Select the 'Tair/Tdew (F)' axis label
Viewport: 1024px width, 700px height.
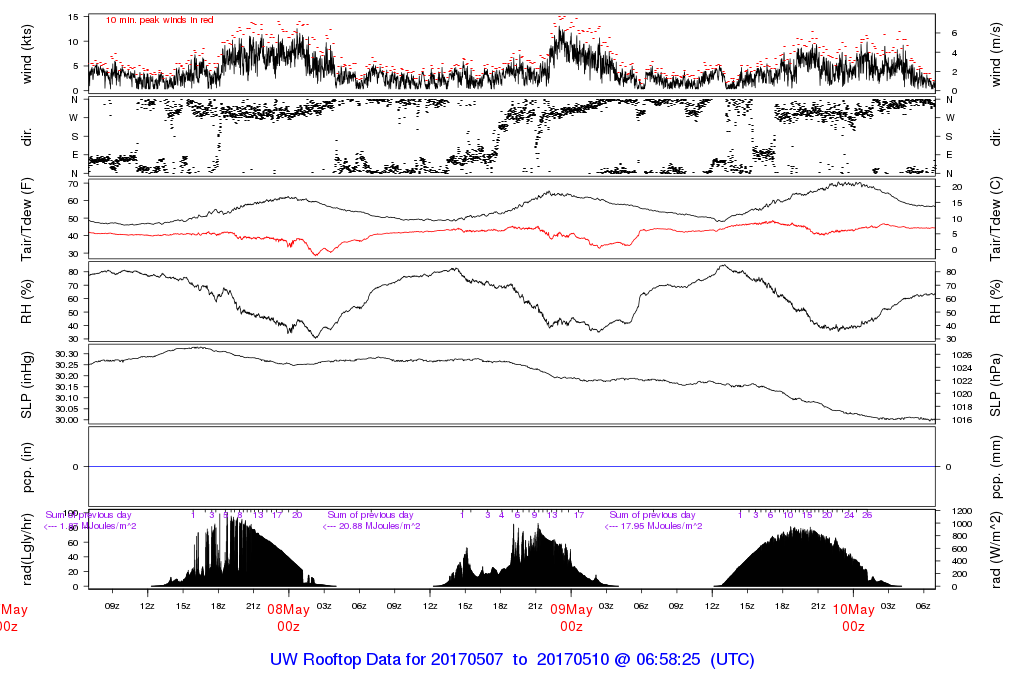27,219
